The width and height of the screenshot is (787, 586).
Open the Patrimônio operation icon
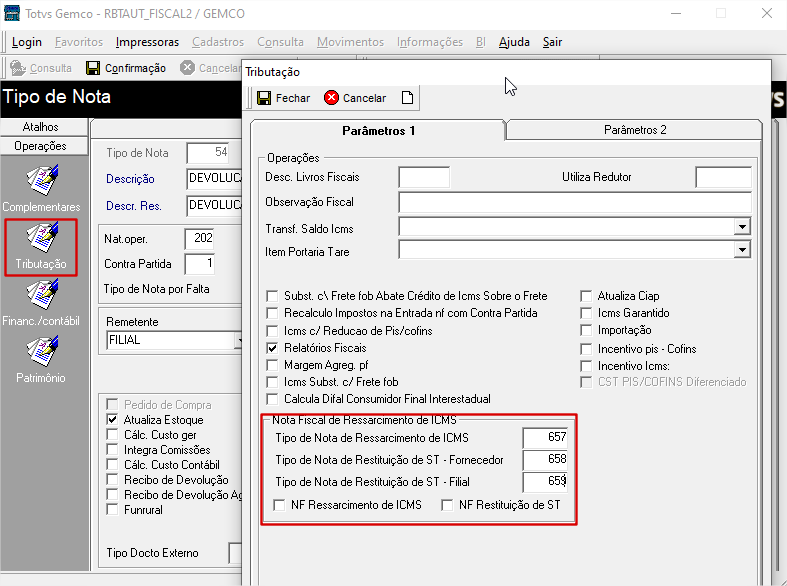42,351
